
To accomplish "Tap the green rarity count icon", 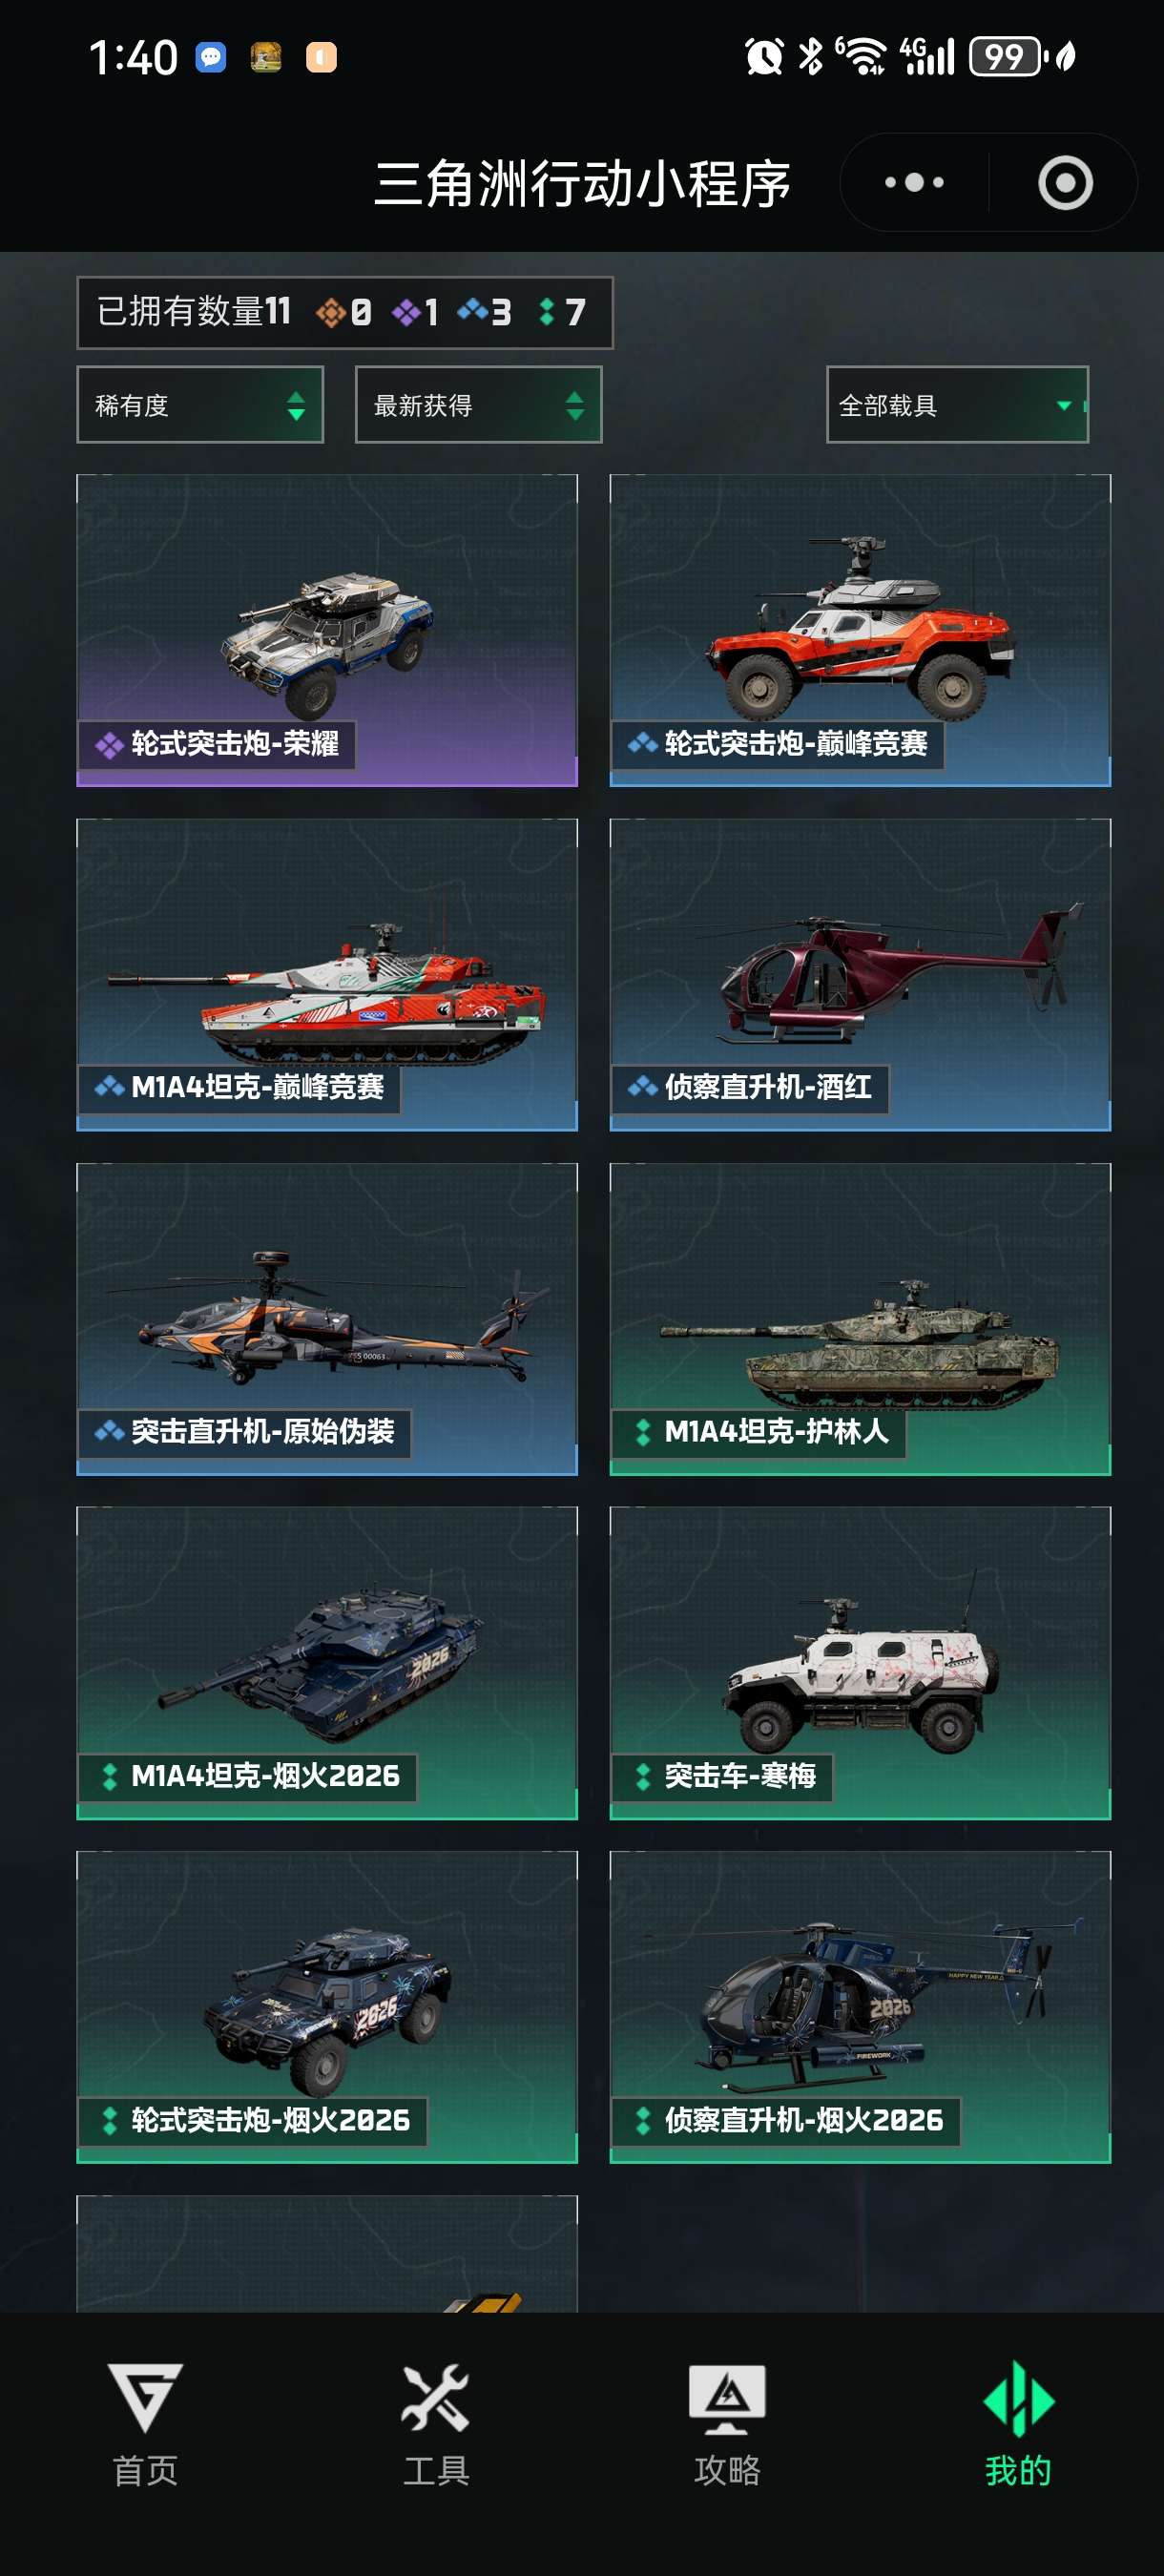I will tap(546, 313).
